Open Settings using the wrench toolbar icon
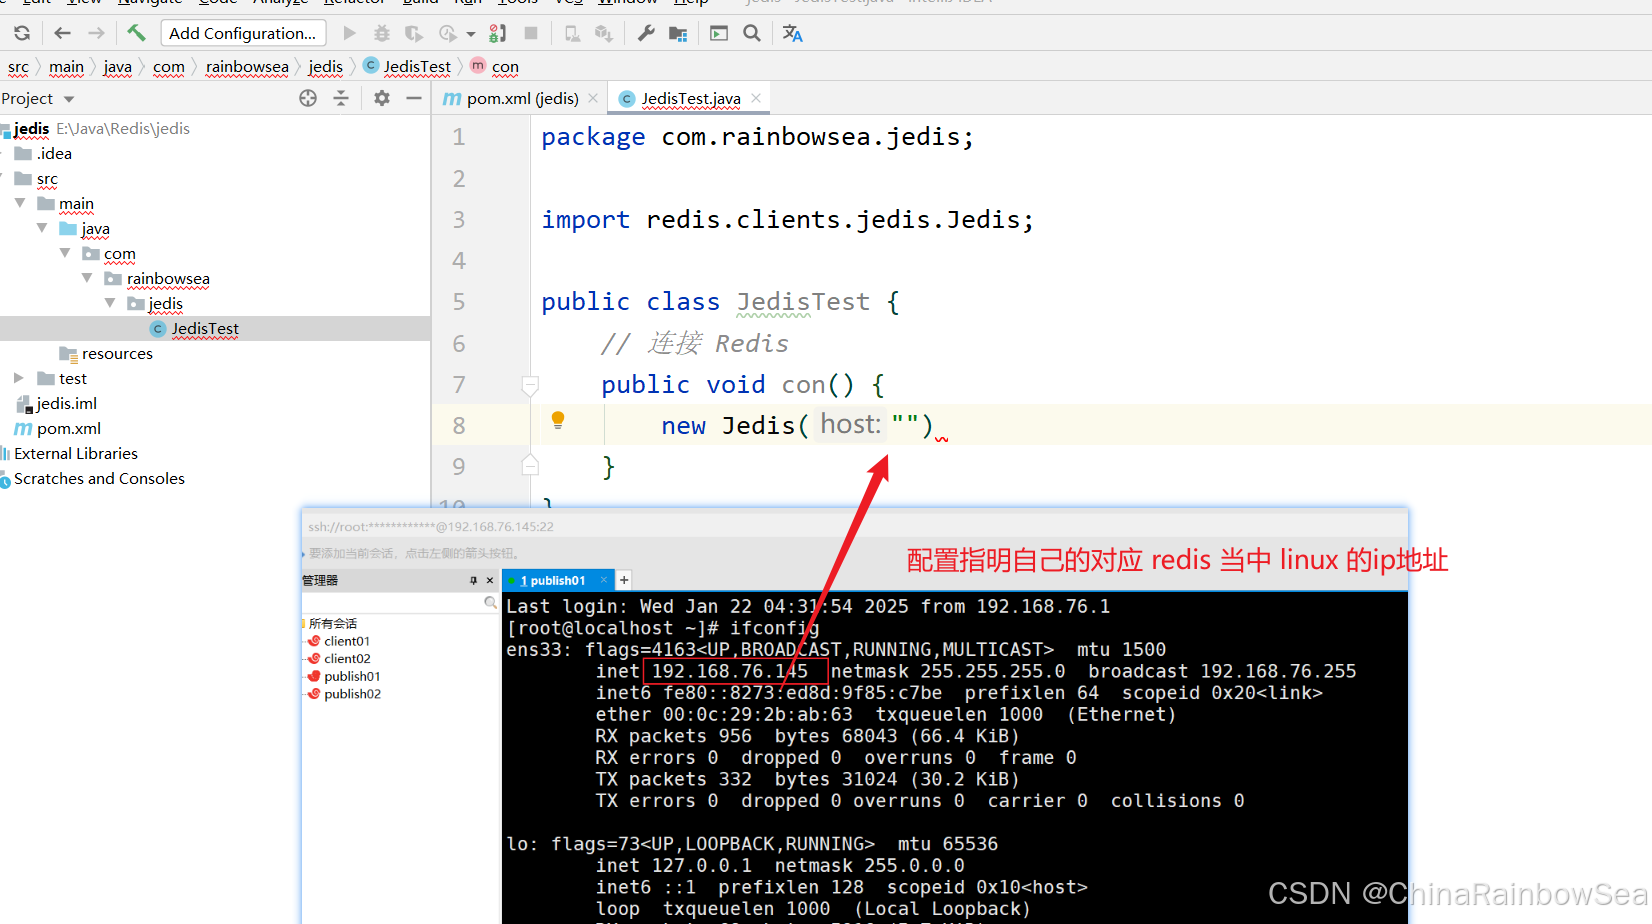The height and width of the screenshot is (924, 1652). coord(644,33)
